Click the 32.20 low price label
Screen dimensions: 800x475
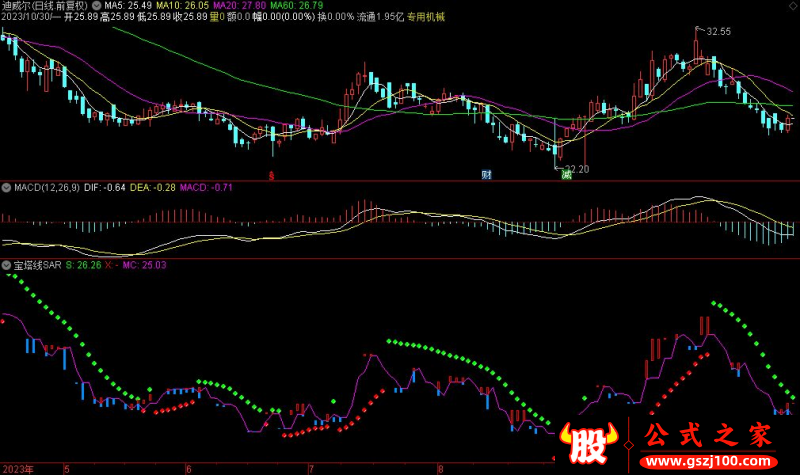(577, 169)
